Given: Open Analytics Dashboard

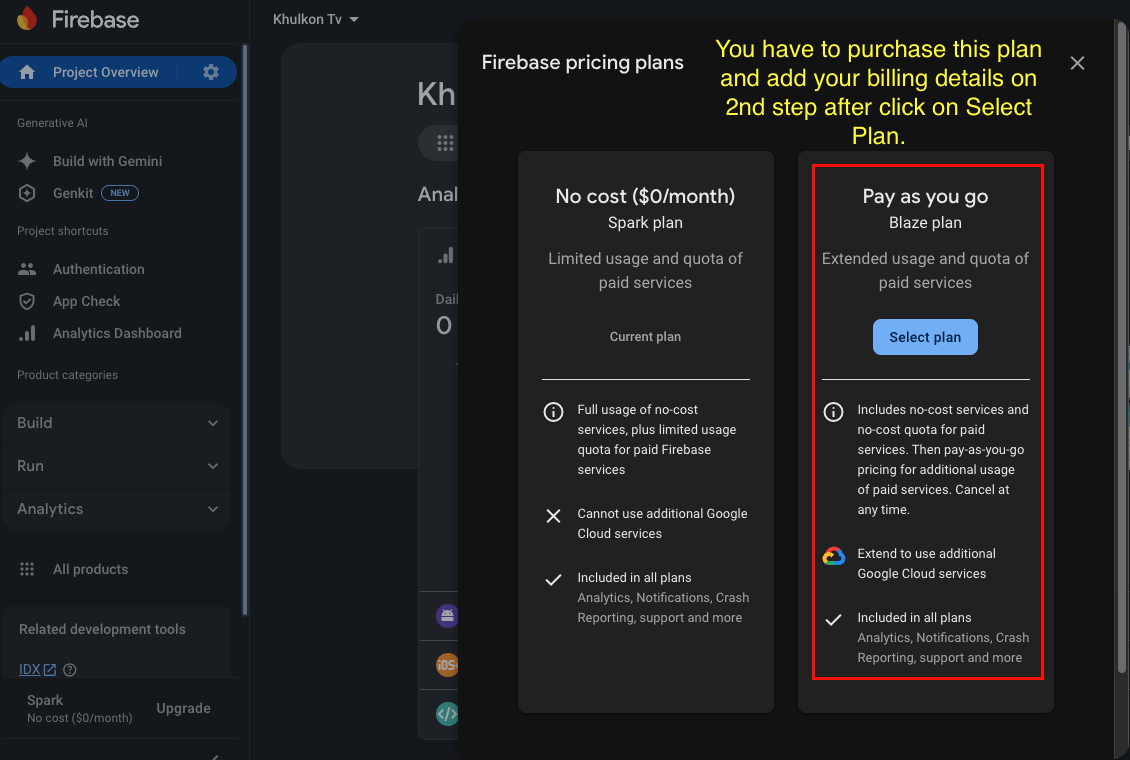Looking at the screenshot, I should [117, 334].
